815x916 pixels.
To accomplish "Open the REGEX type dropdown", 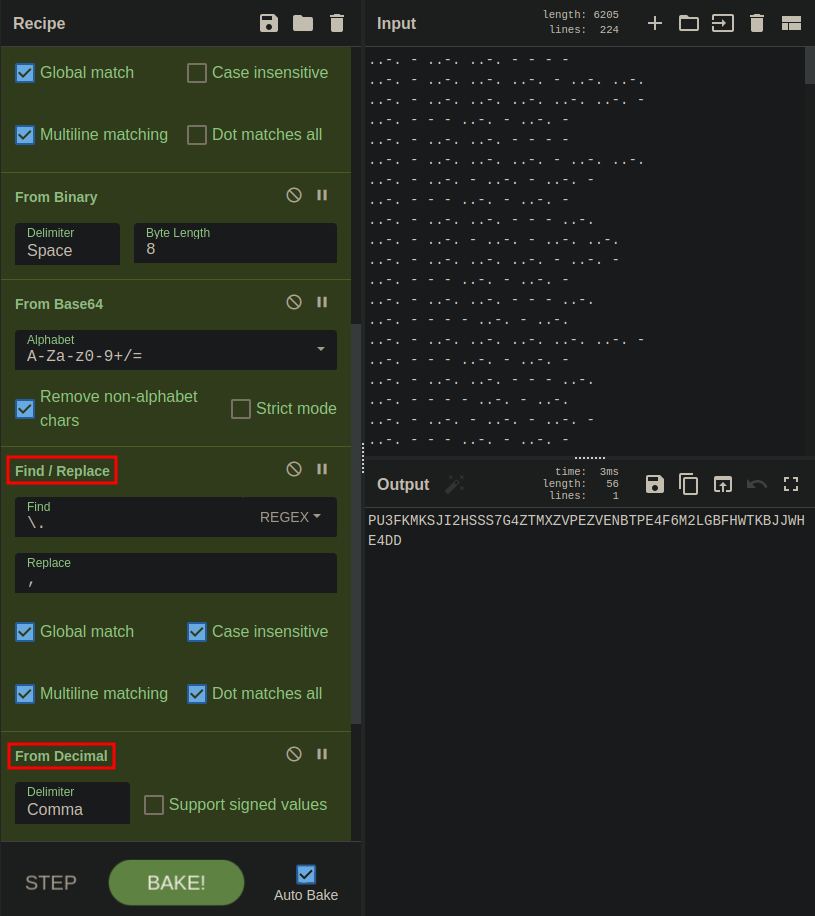I will [290, 517].
